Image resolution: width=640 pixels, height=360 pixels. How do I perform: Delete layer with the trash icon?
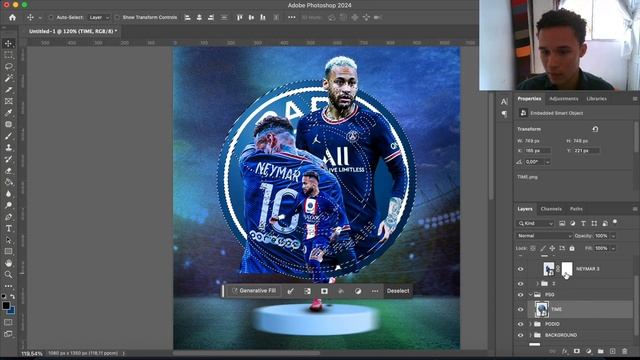(x=624, y=351)
